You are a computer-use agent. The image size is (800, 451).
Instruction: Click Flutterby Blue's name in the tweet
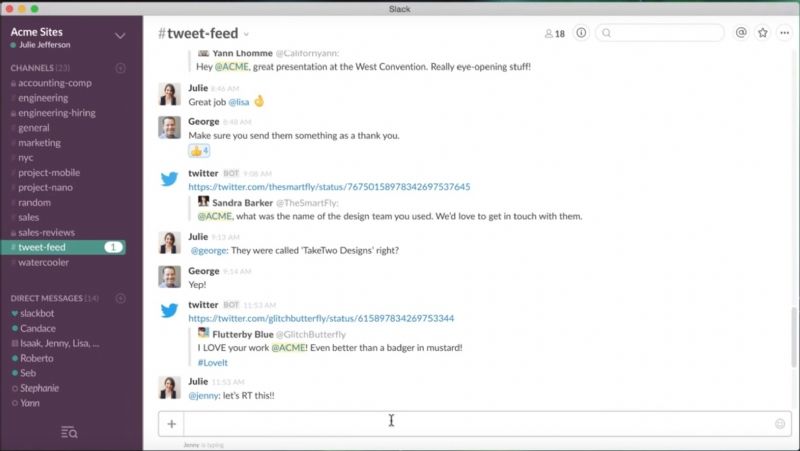pos(243,335)
